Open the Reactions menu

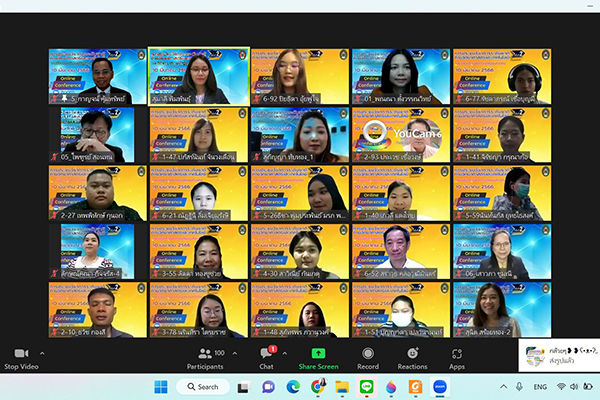tap(412, 353)
